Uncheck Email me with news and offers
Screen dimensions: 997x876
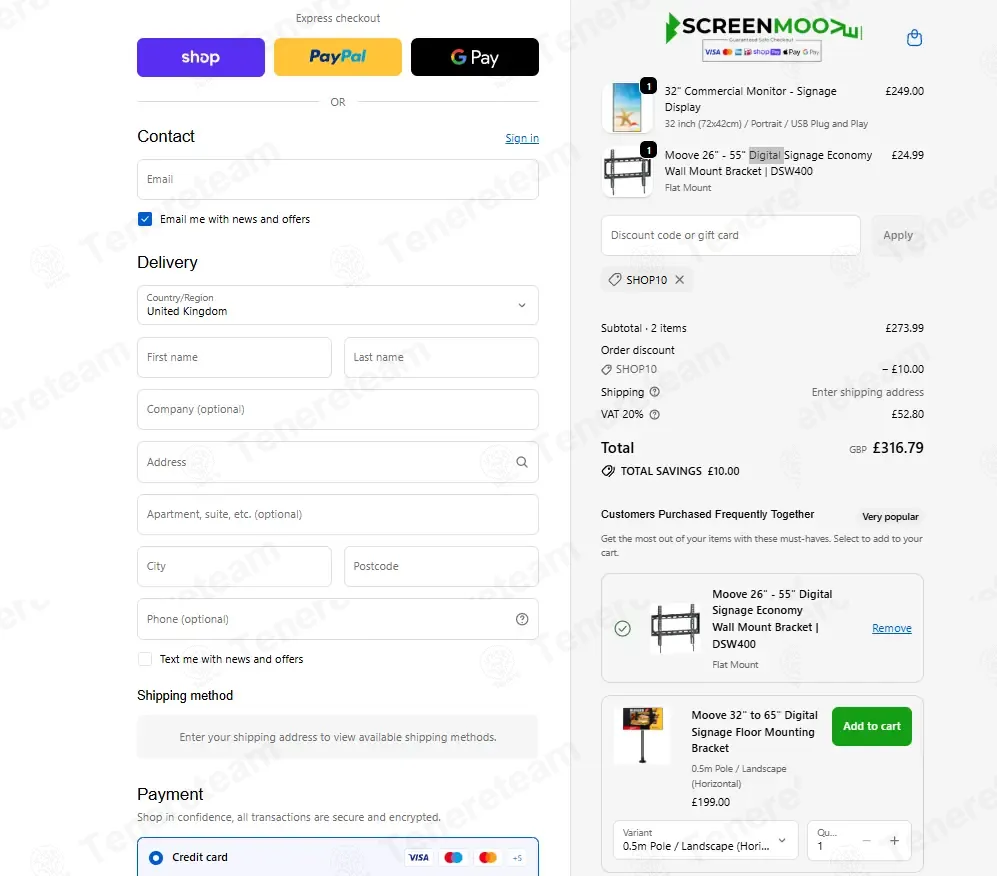(145, 219)
